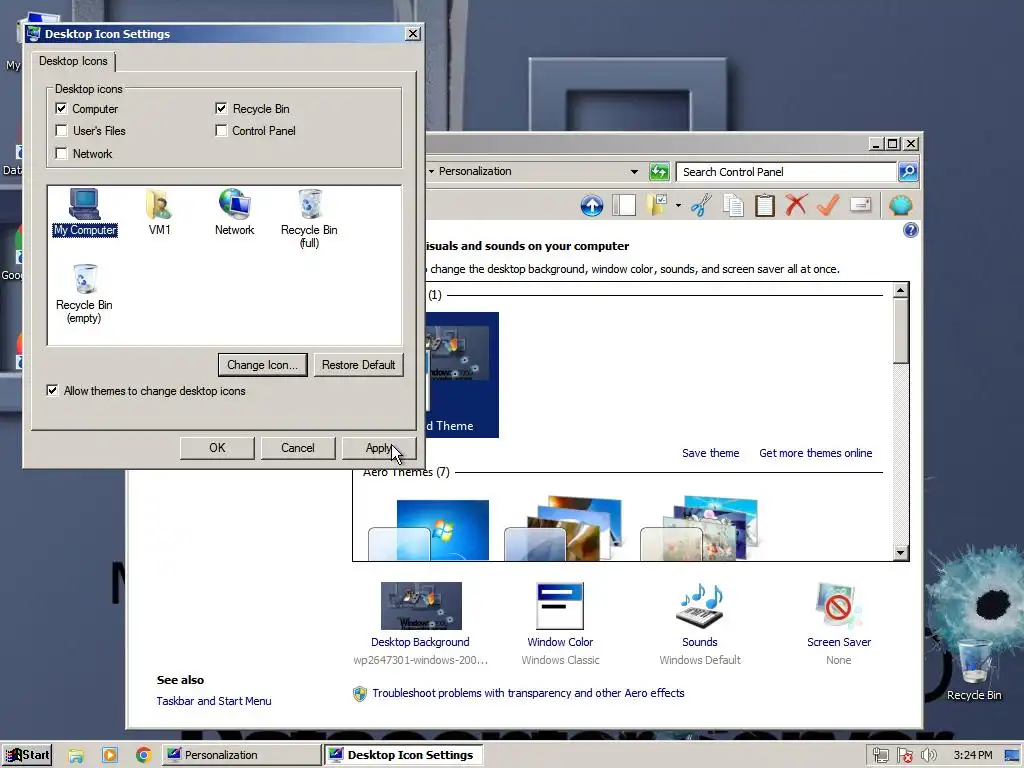
Task: Open the Start menu
Action: pyautogui.click(x=27, y=755)
